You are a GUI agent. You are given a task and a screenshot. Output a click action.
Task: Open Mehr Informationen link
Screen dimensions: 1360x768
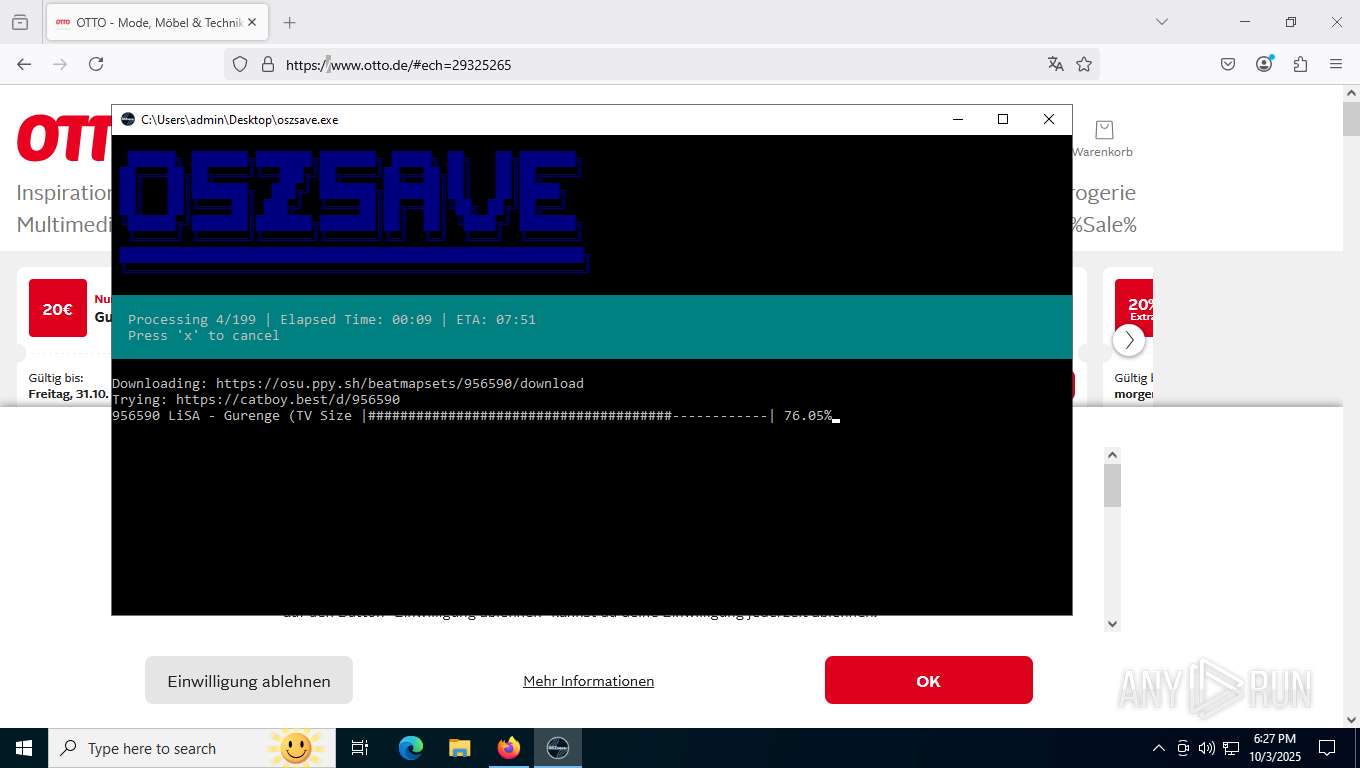pos(588,681)
